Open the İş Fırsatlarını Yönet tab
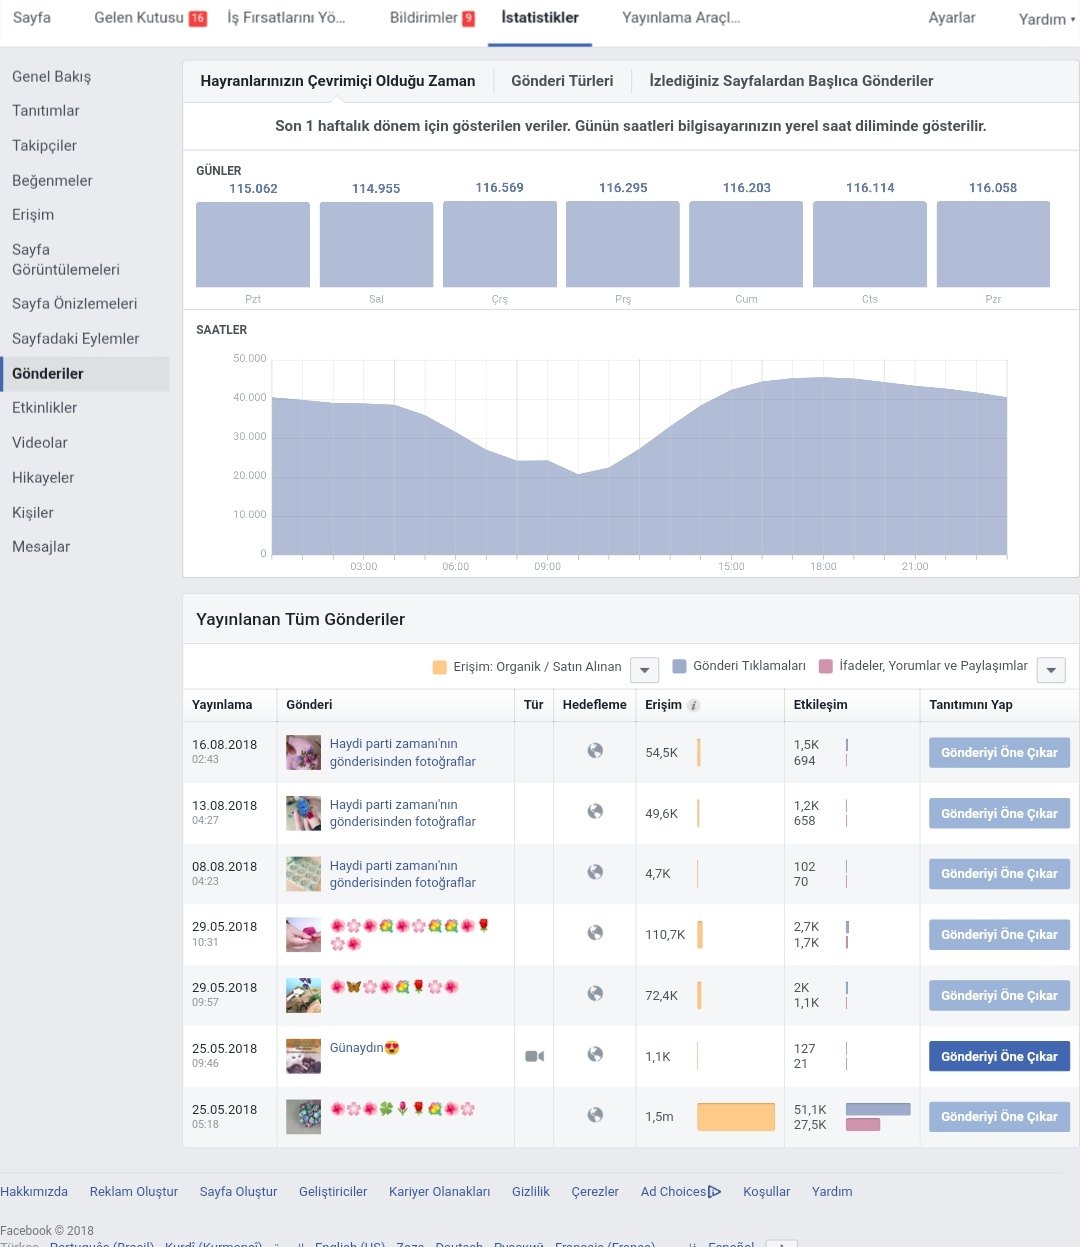 286,18
